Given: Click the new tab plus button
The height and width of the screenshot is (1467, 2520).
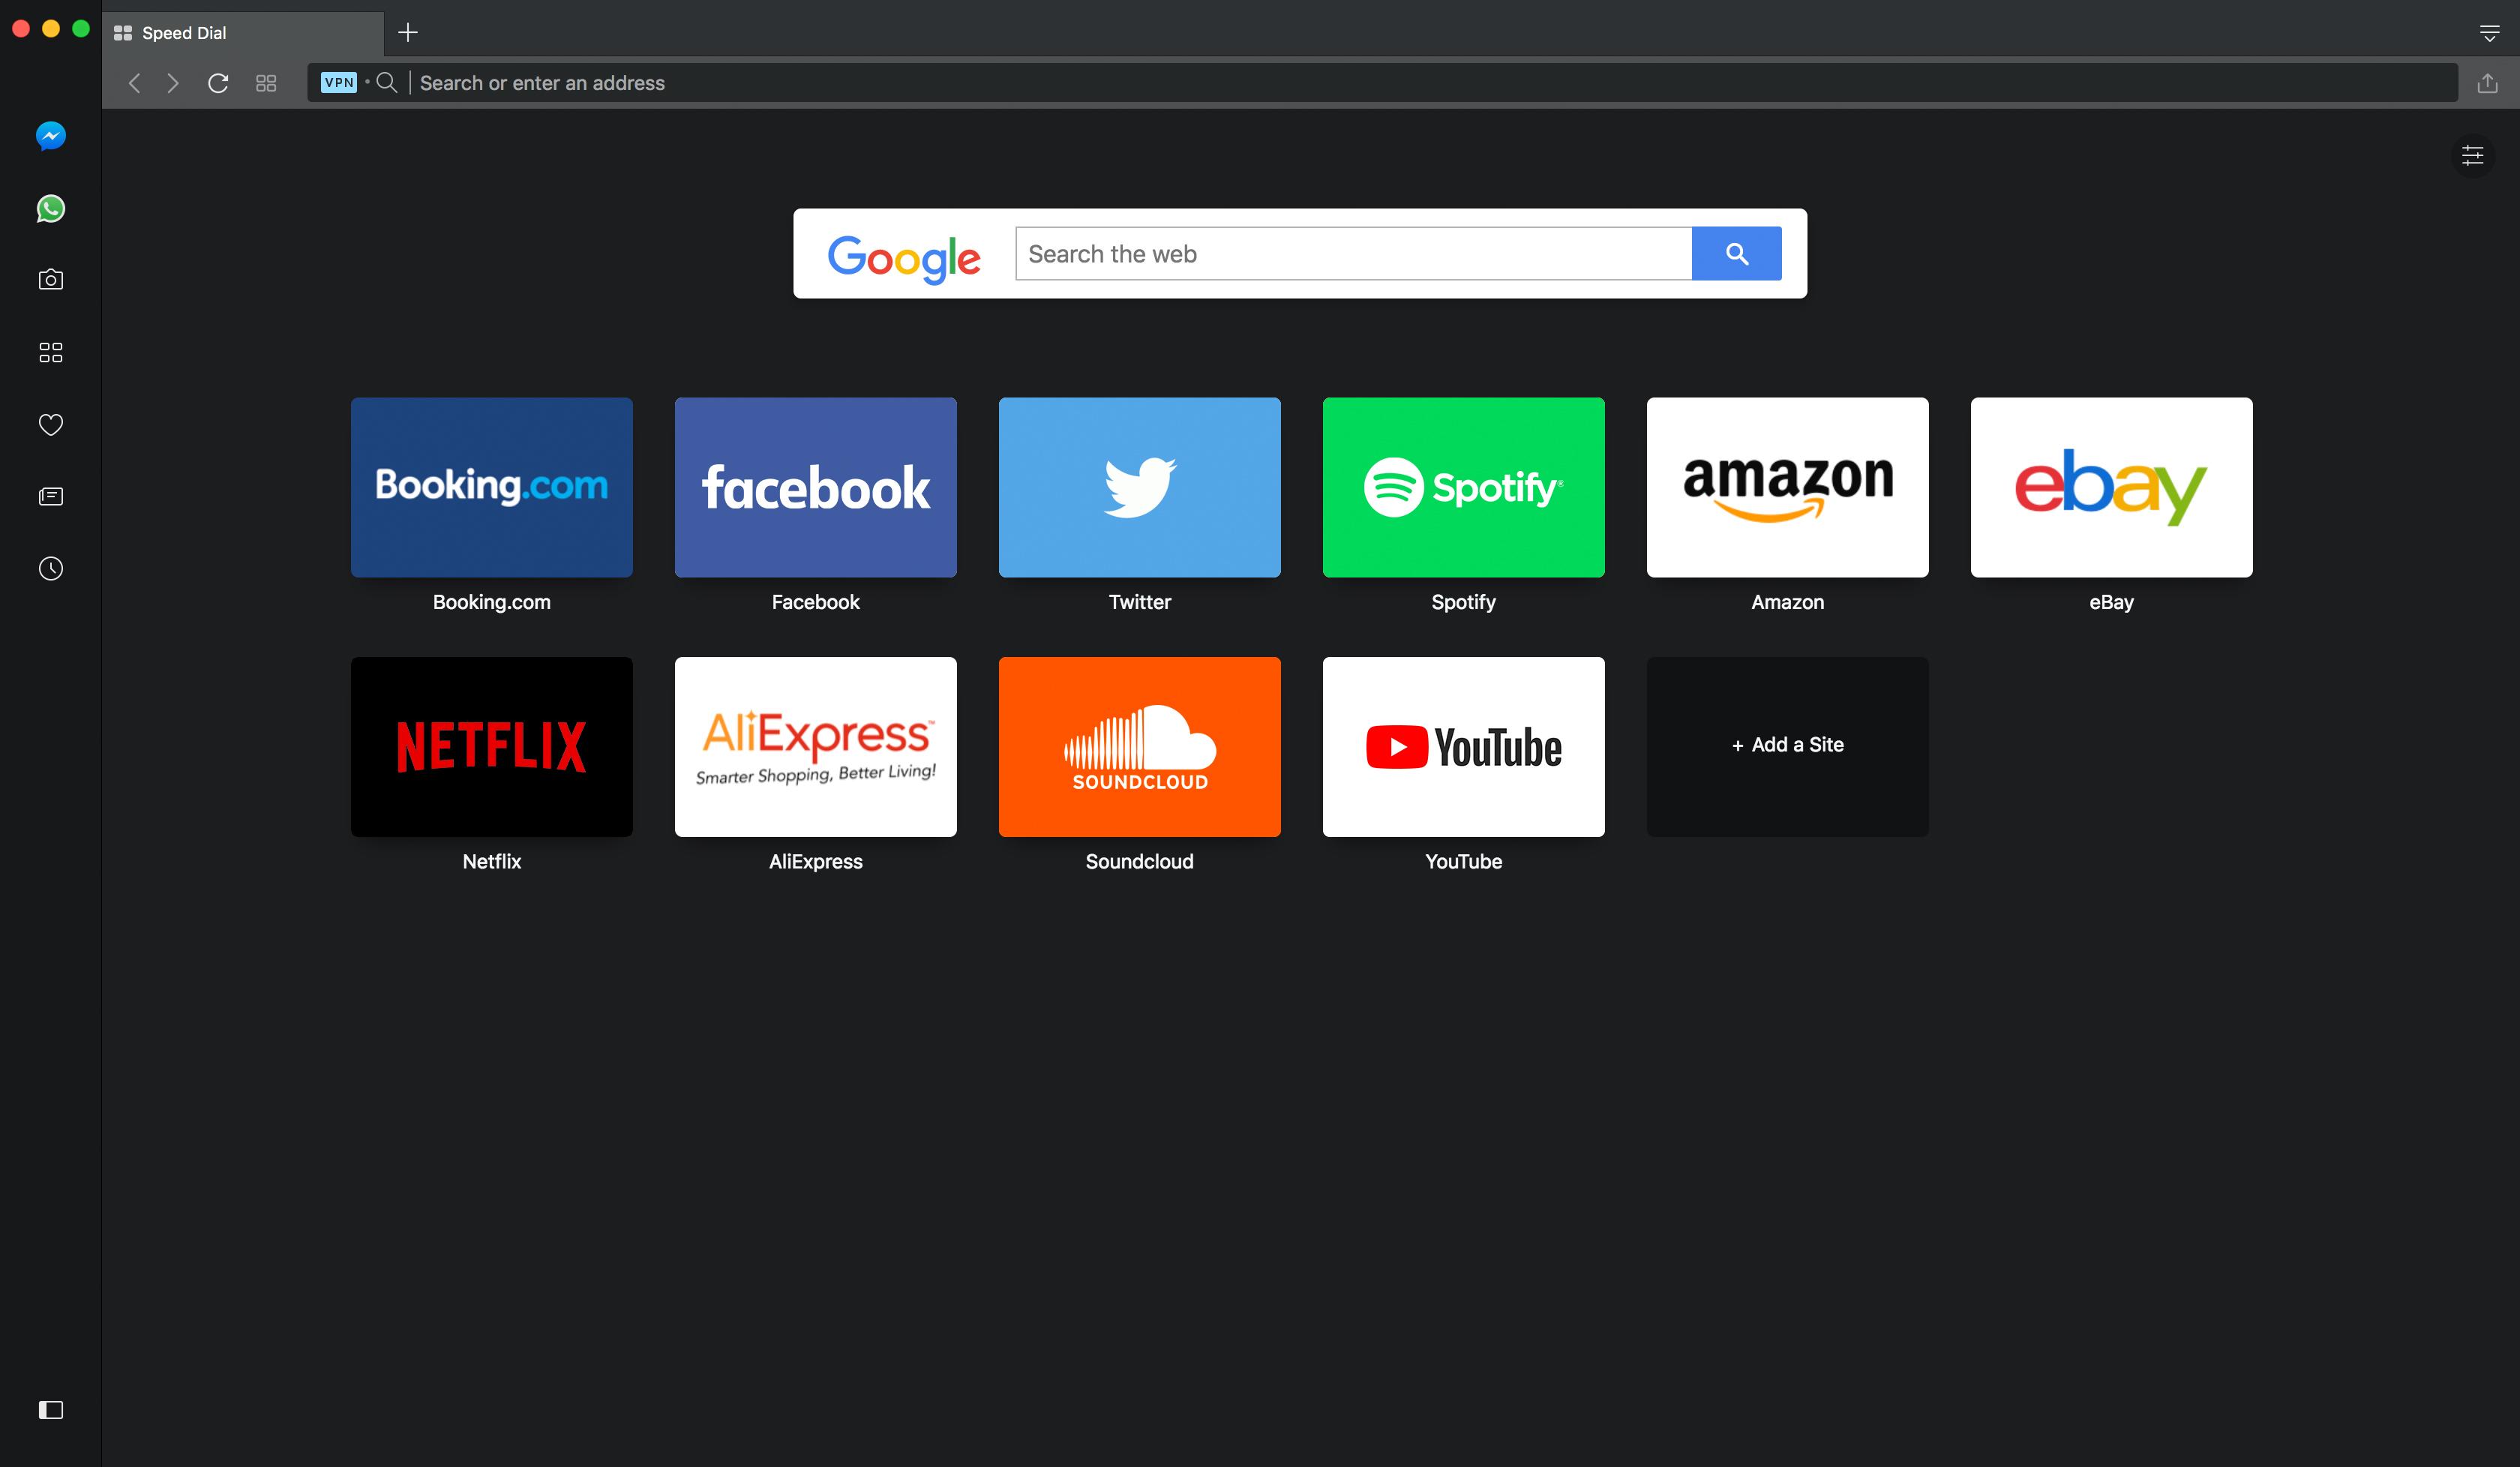Looking at the screenshot, I should 409,31.
